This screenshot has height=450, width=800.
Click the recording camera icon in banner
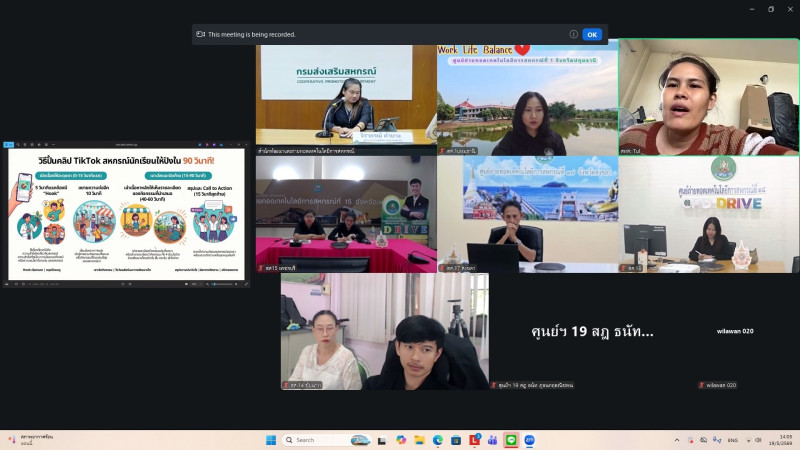[201, 34]
